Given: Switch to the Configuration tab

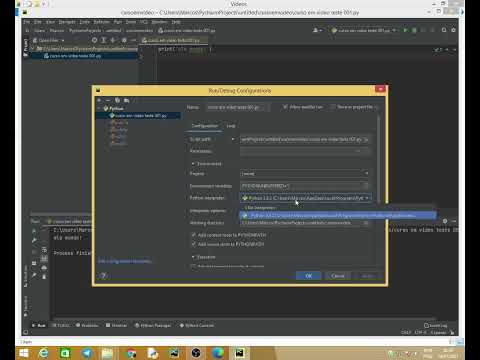Looking at the screenshot, I should coord(205,126).
